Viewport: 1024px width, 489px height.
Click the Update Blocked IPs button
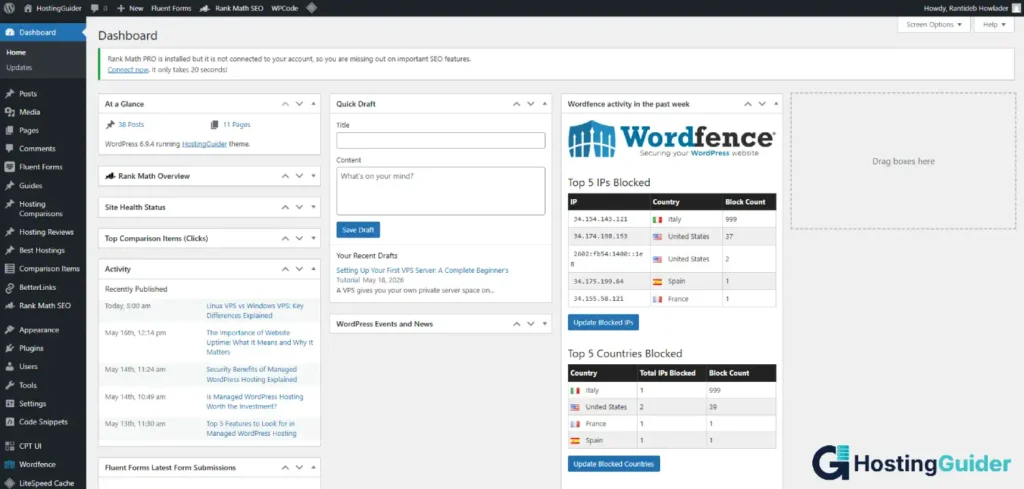coord(603,323)
